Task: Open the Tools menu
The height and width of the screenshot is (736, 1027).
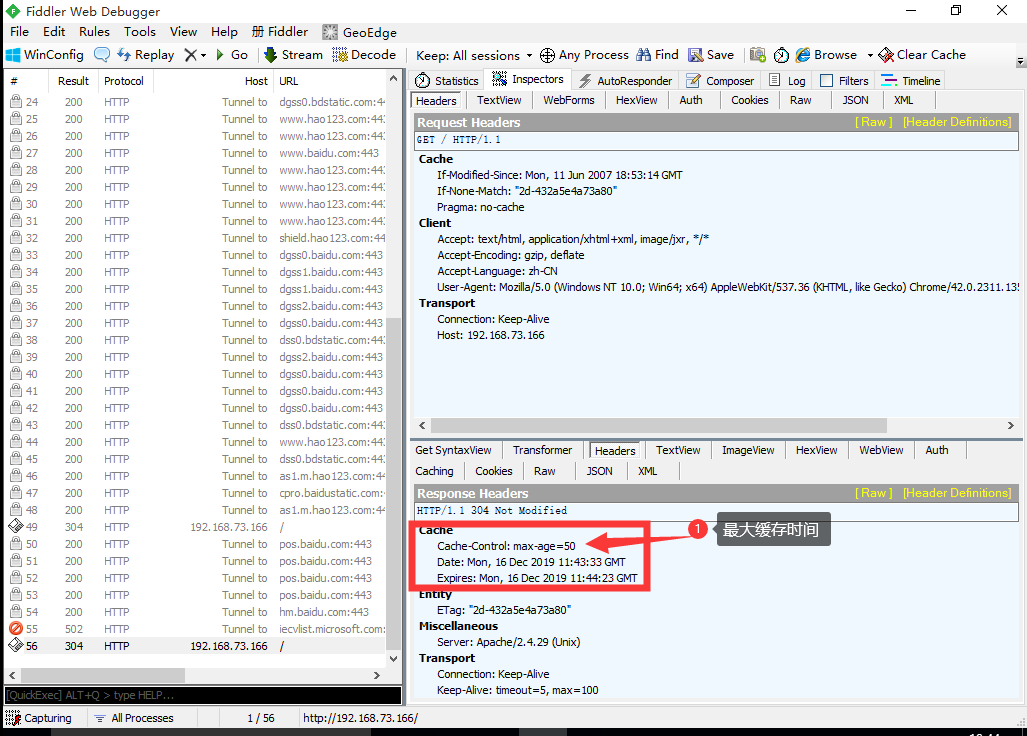Action: pos(140,31)
